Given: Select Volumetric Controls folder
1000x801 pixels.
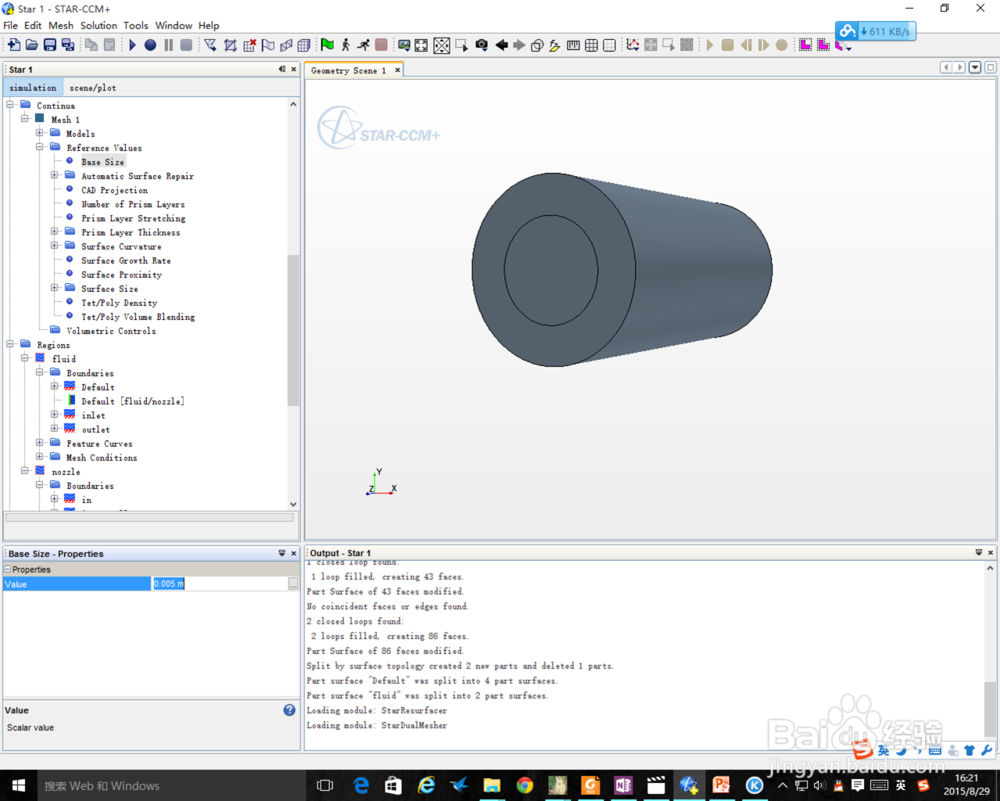Looking at the screenshot, I should (x=111, y=331).
